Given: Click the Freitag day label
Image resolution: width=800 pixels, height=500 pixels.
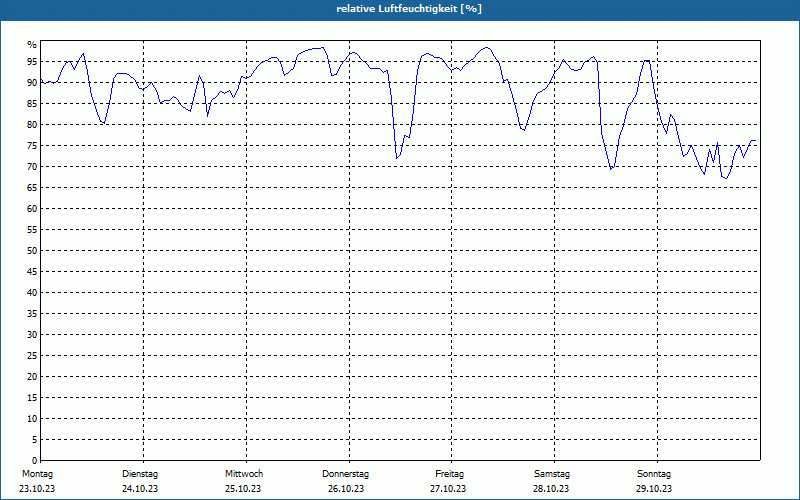Looking at the screenshot, I should [x=449, y=474].
